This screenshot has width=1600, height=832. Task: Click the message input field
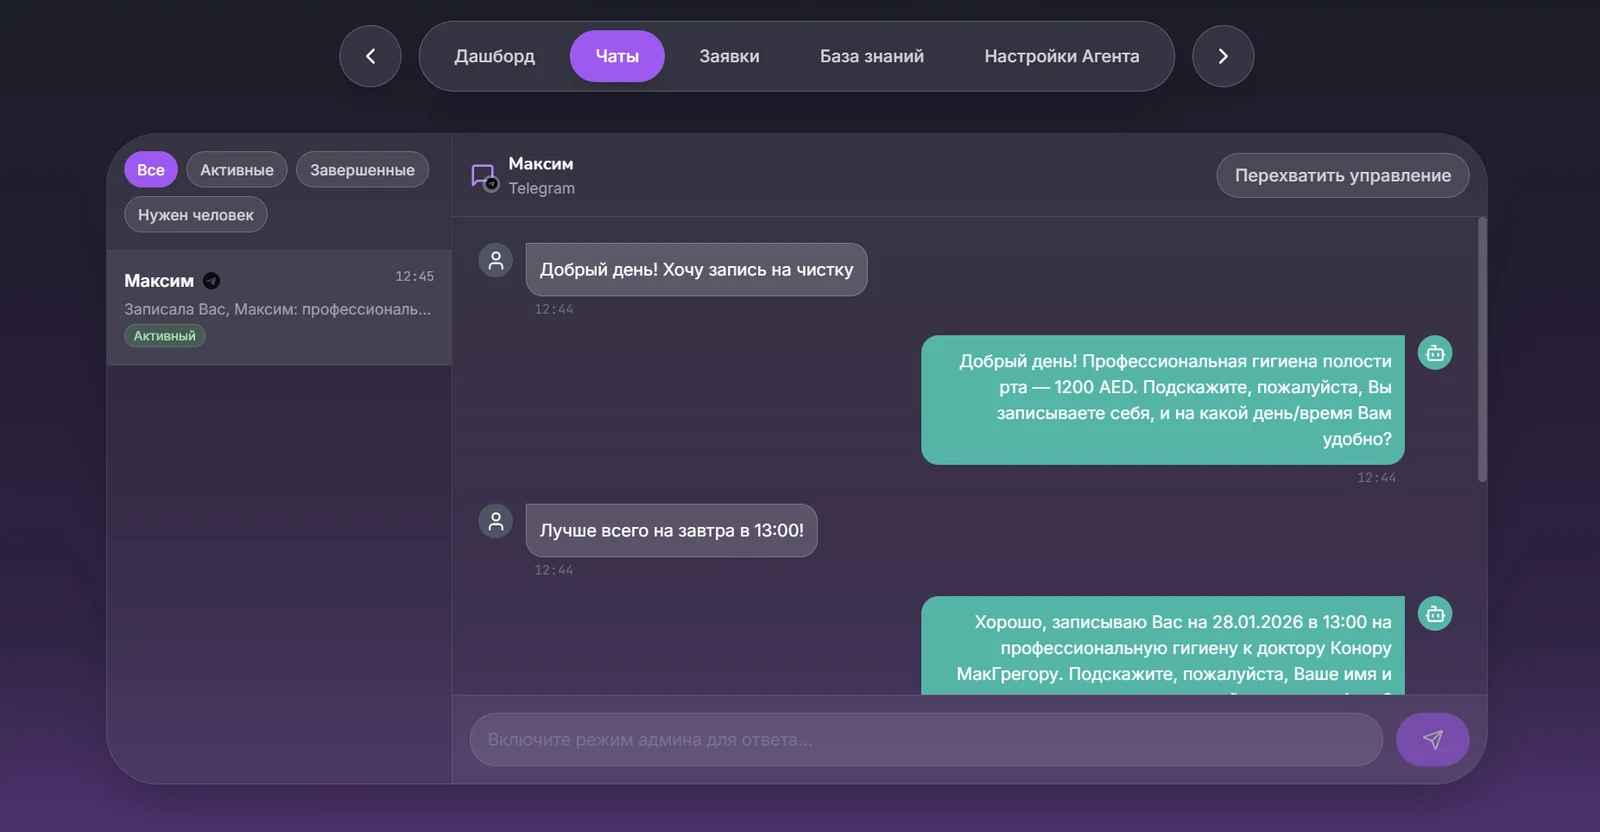pyautogui.click(x=926, y=739)
